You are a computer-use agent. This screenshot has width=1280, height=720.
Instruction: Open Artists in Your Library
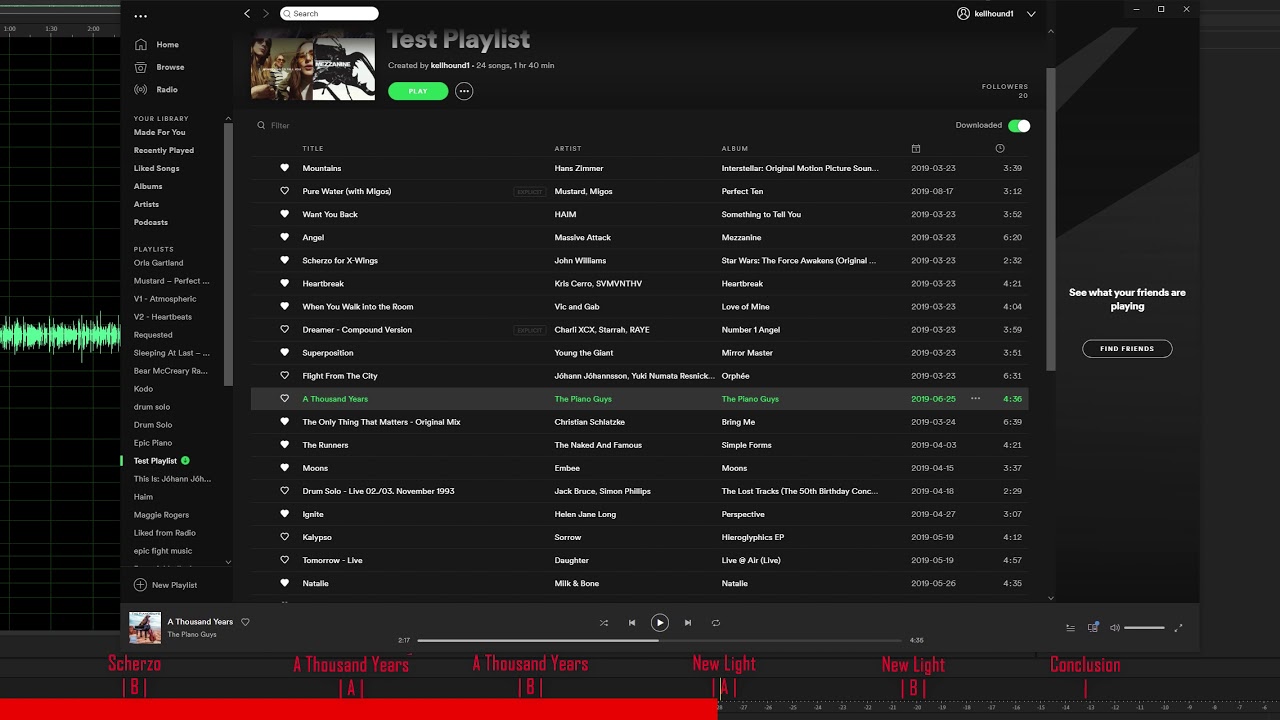[x=146, y=205]
